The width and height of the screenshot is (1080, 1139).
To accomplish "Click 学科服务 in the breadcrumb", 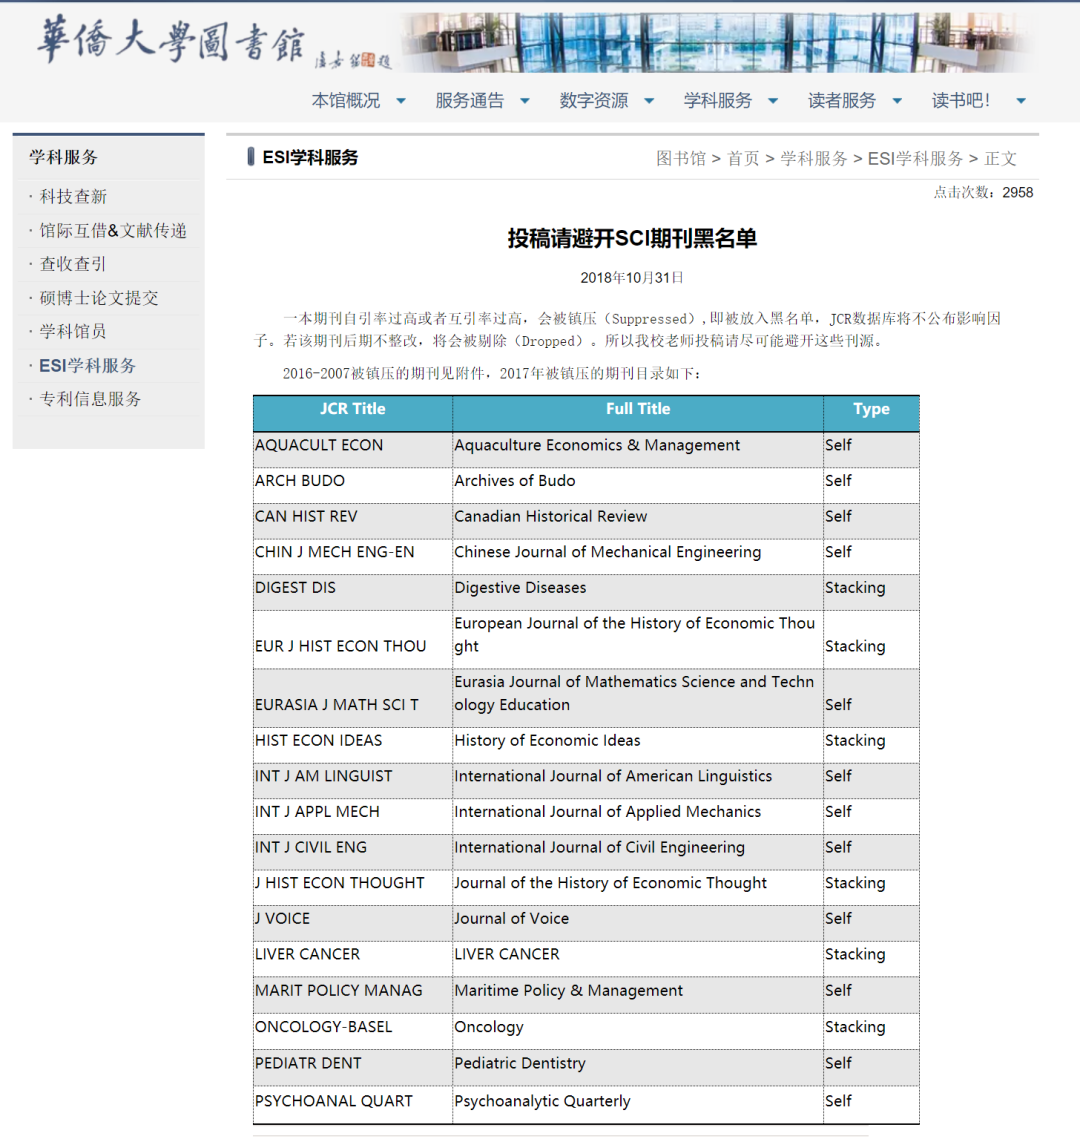I will (x=814, y=158).
